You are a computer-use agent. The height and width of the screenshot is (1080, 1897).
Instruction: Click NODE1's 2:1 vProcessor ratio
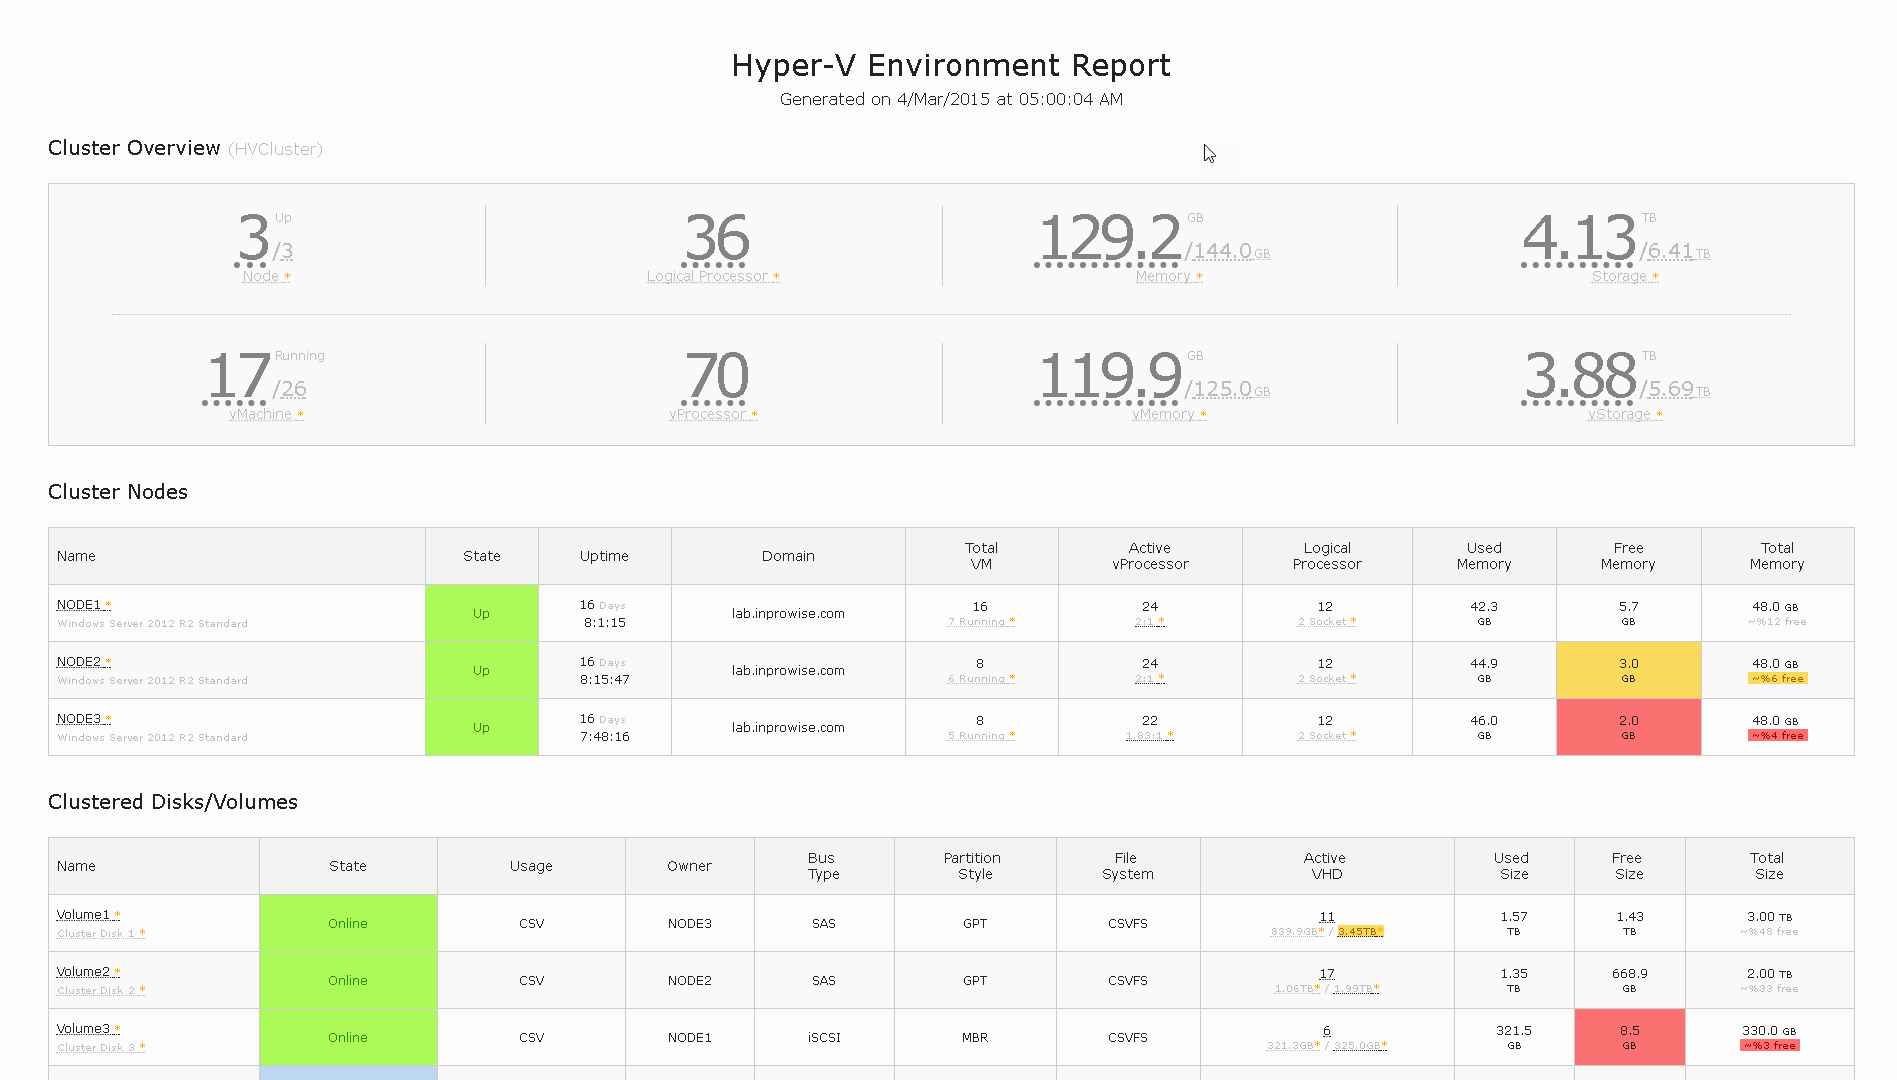(1146, 622)
